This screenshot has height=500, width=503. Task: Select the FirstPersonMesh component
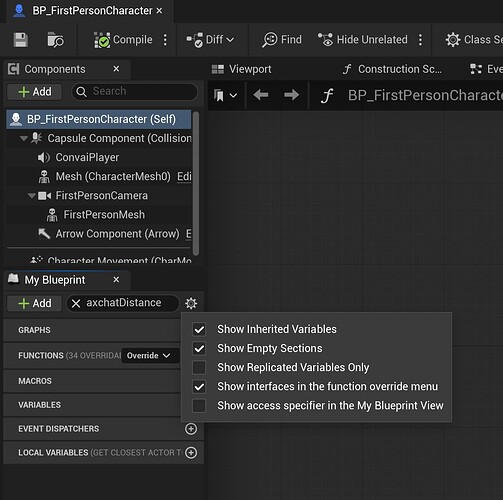[99, 215]
